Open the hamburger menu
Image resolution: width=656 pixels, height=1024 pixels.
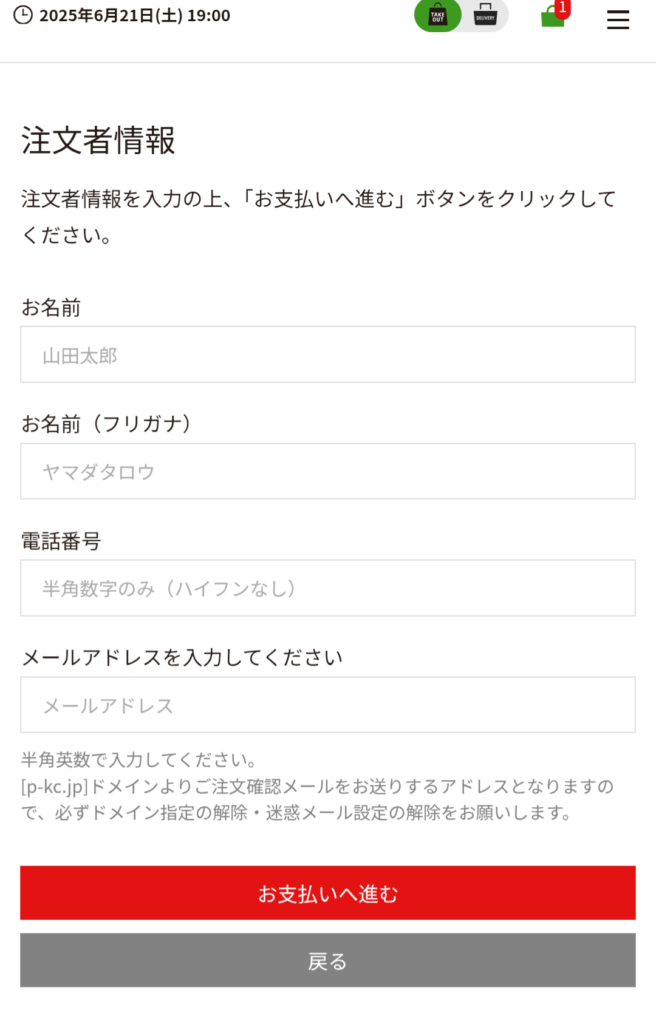(x=617, y=20)
